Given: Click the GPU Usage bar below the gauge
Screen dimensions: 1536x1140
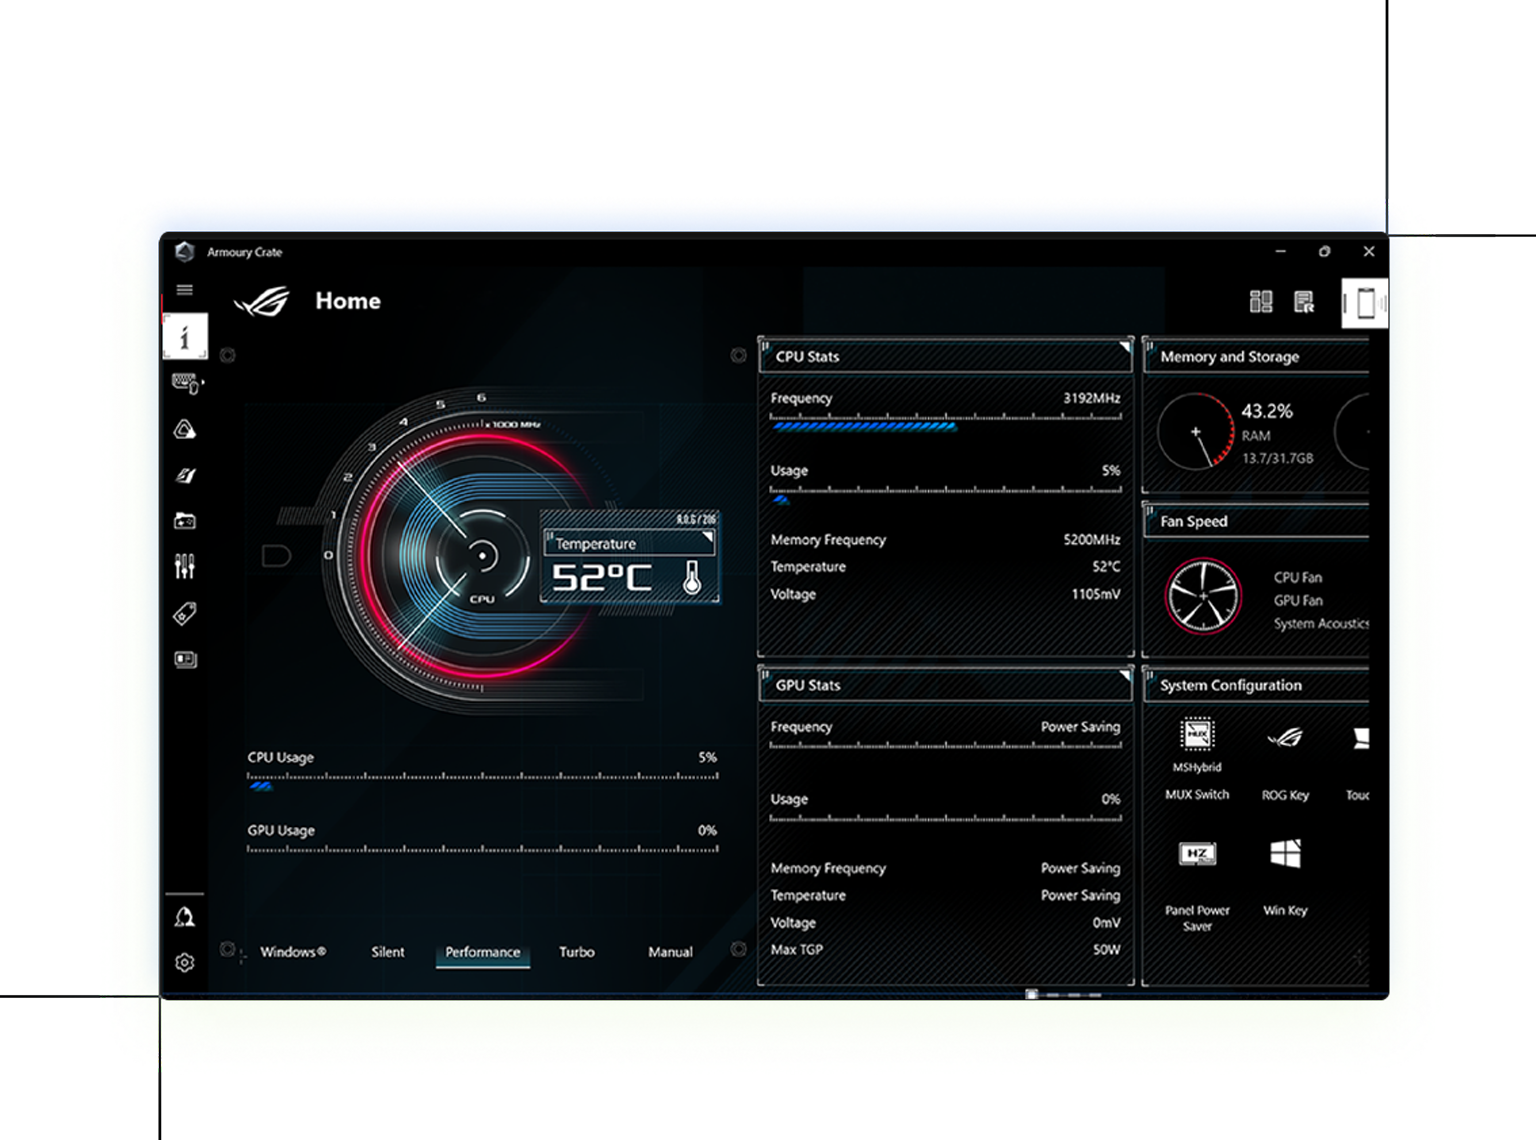Looking at the screenshot, I should 483,849.
